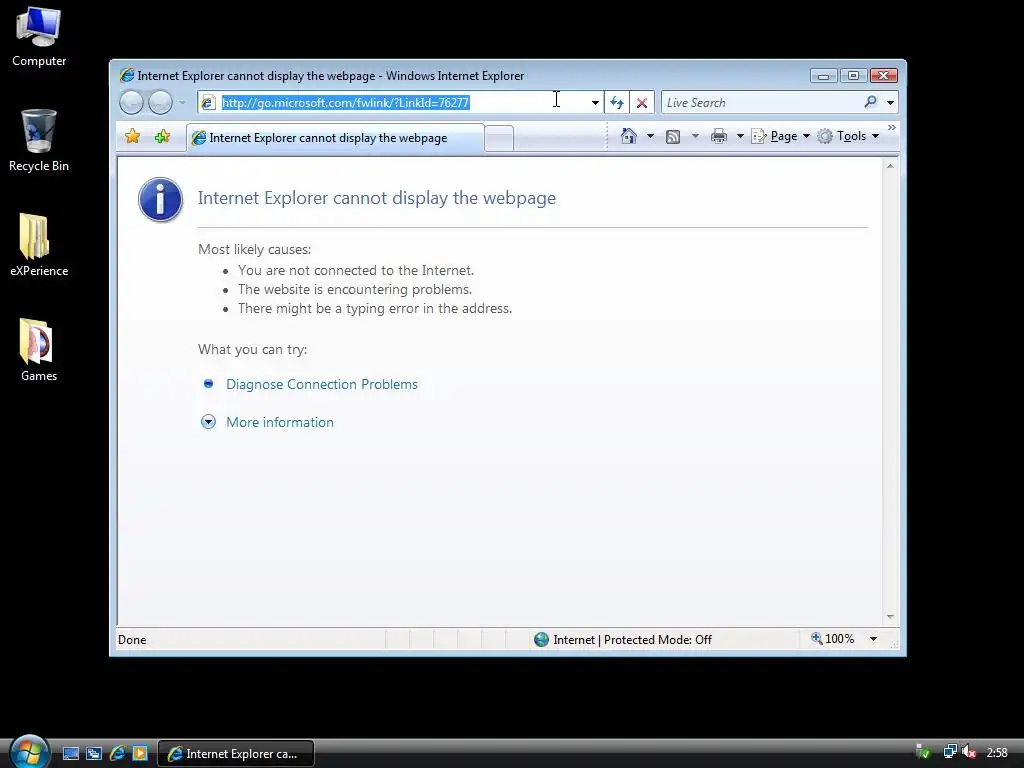Click 'Internet | Protected Mode: Off' status text
This screenshot has width=1024, height=768.
coord(632,639)
